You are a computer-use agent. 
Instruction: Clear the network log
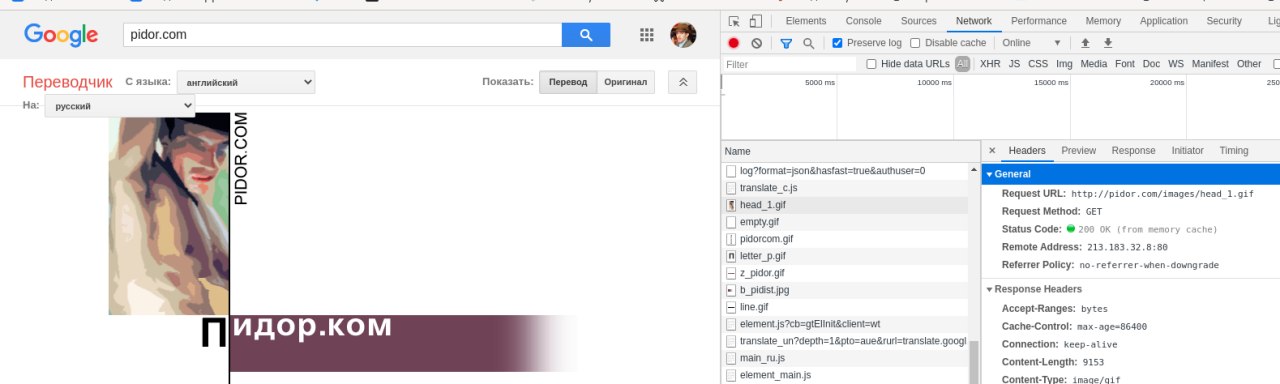point(757,43)
